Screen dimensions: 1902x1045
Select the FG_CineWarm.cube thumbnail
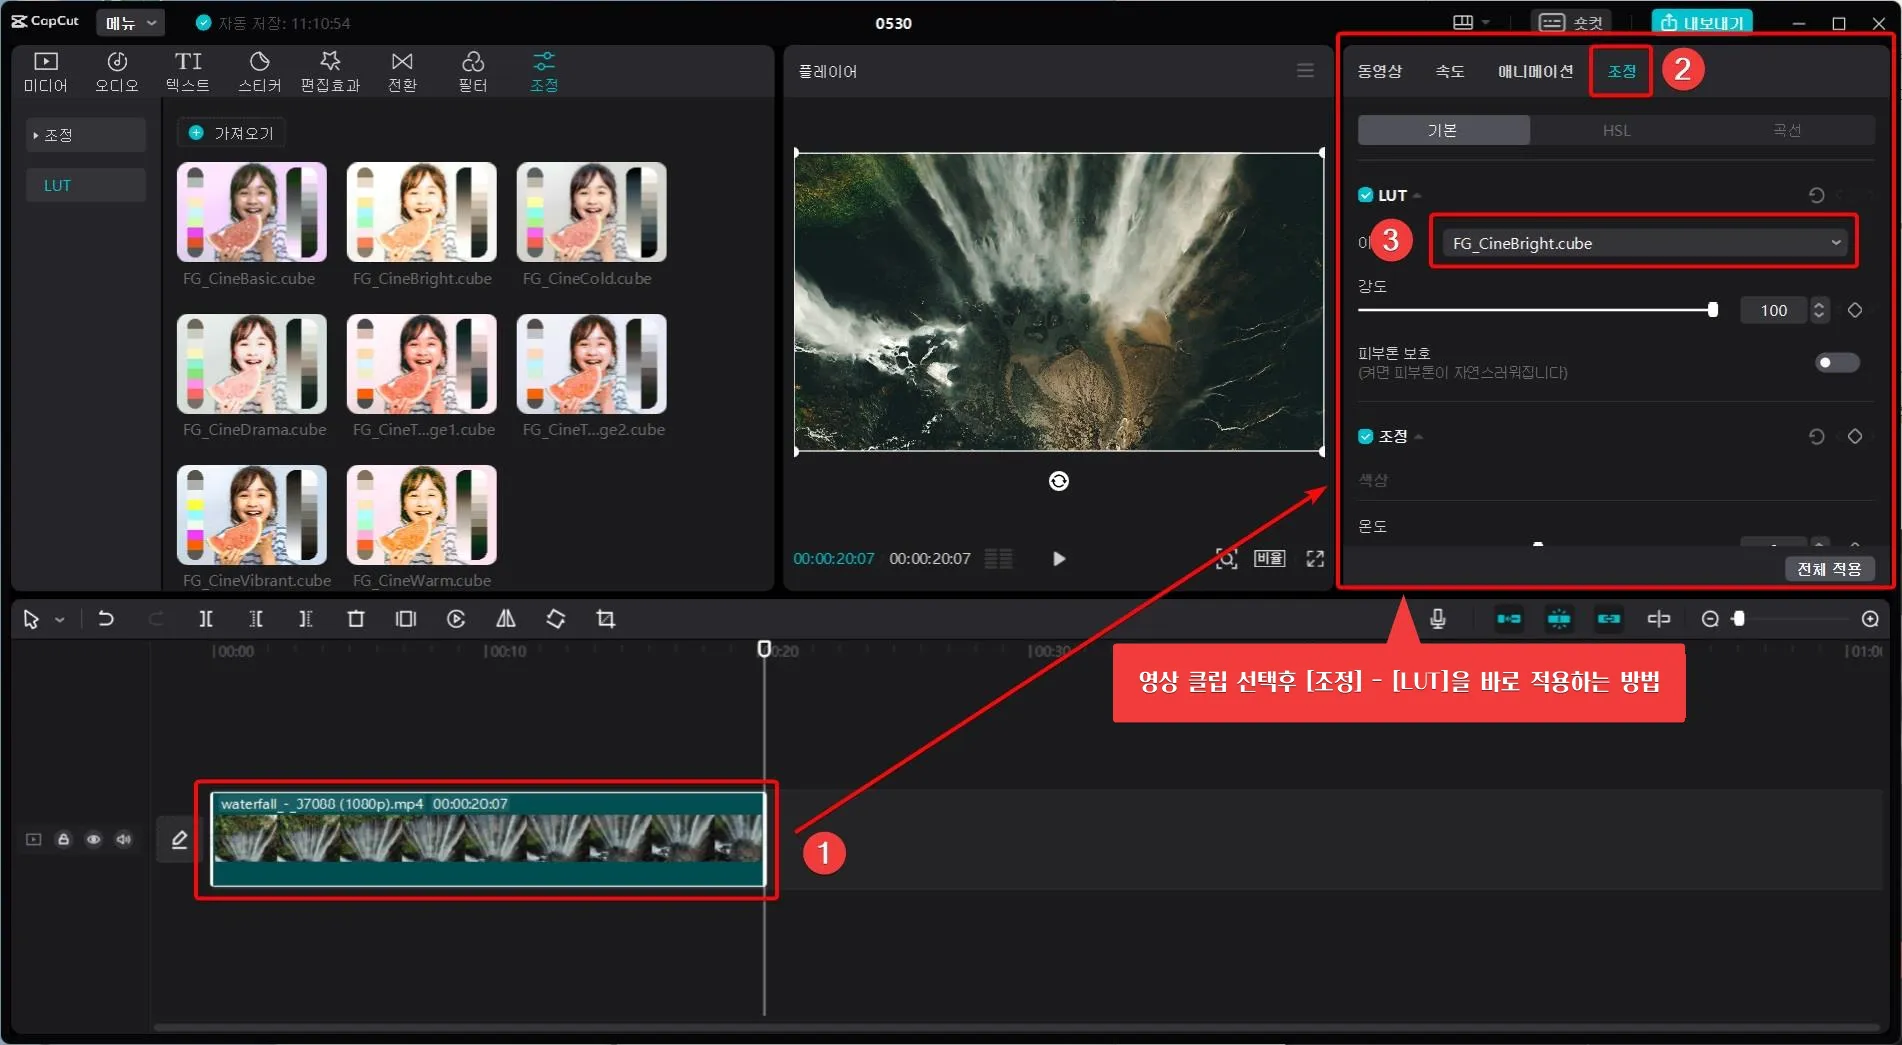click(x=422, y=515)
